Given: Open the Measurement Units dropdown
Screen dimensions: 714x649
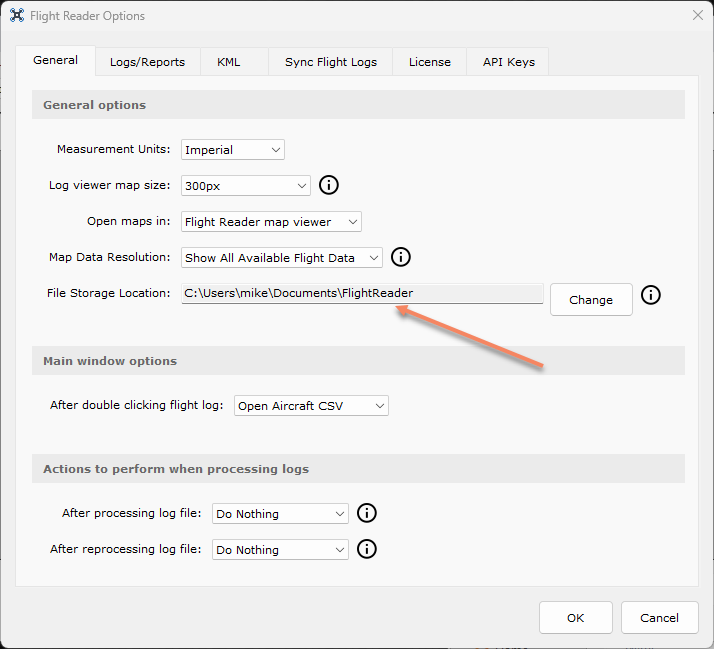Looking at the screenshot, I should pyautogui.click(x=233, y=150).
